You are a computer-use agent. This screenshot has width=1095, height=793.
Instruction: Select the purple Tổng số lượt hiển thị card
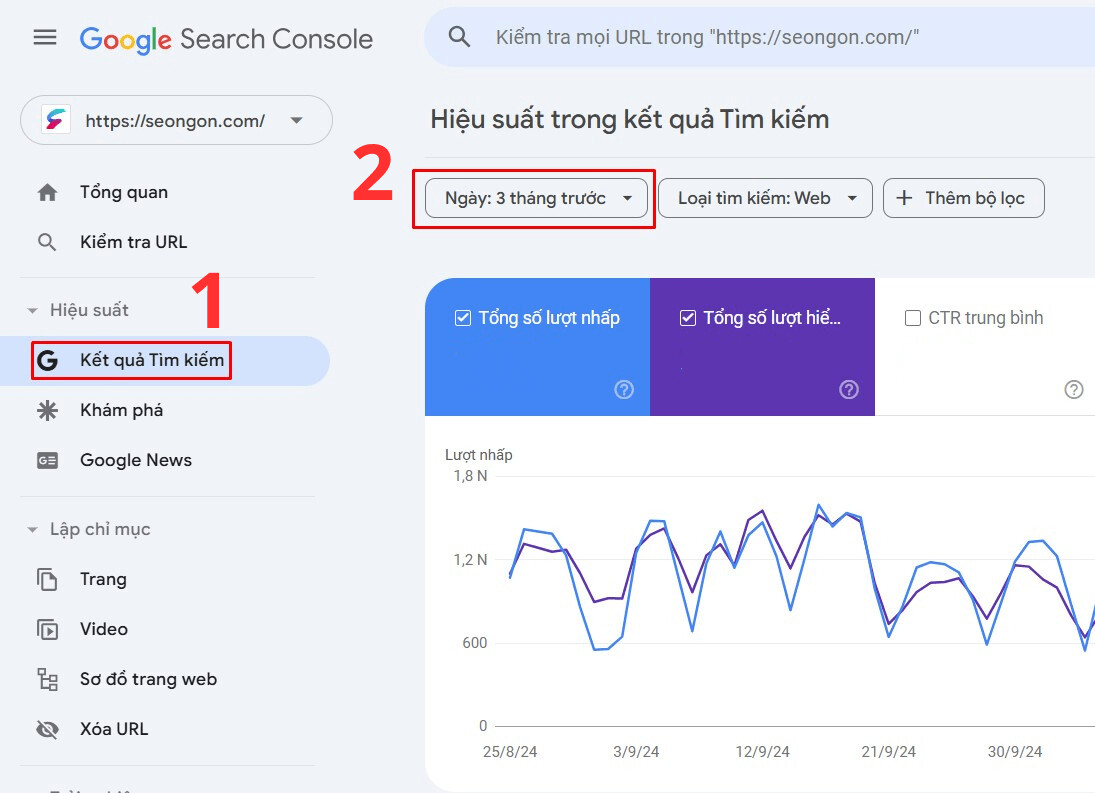pos(762,347)
